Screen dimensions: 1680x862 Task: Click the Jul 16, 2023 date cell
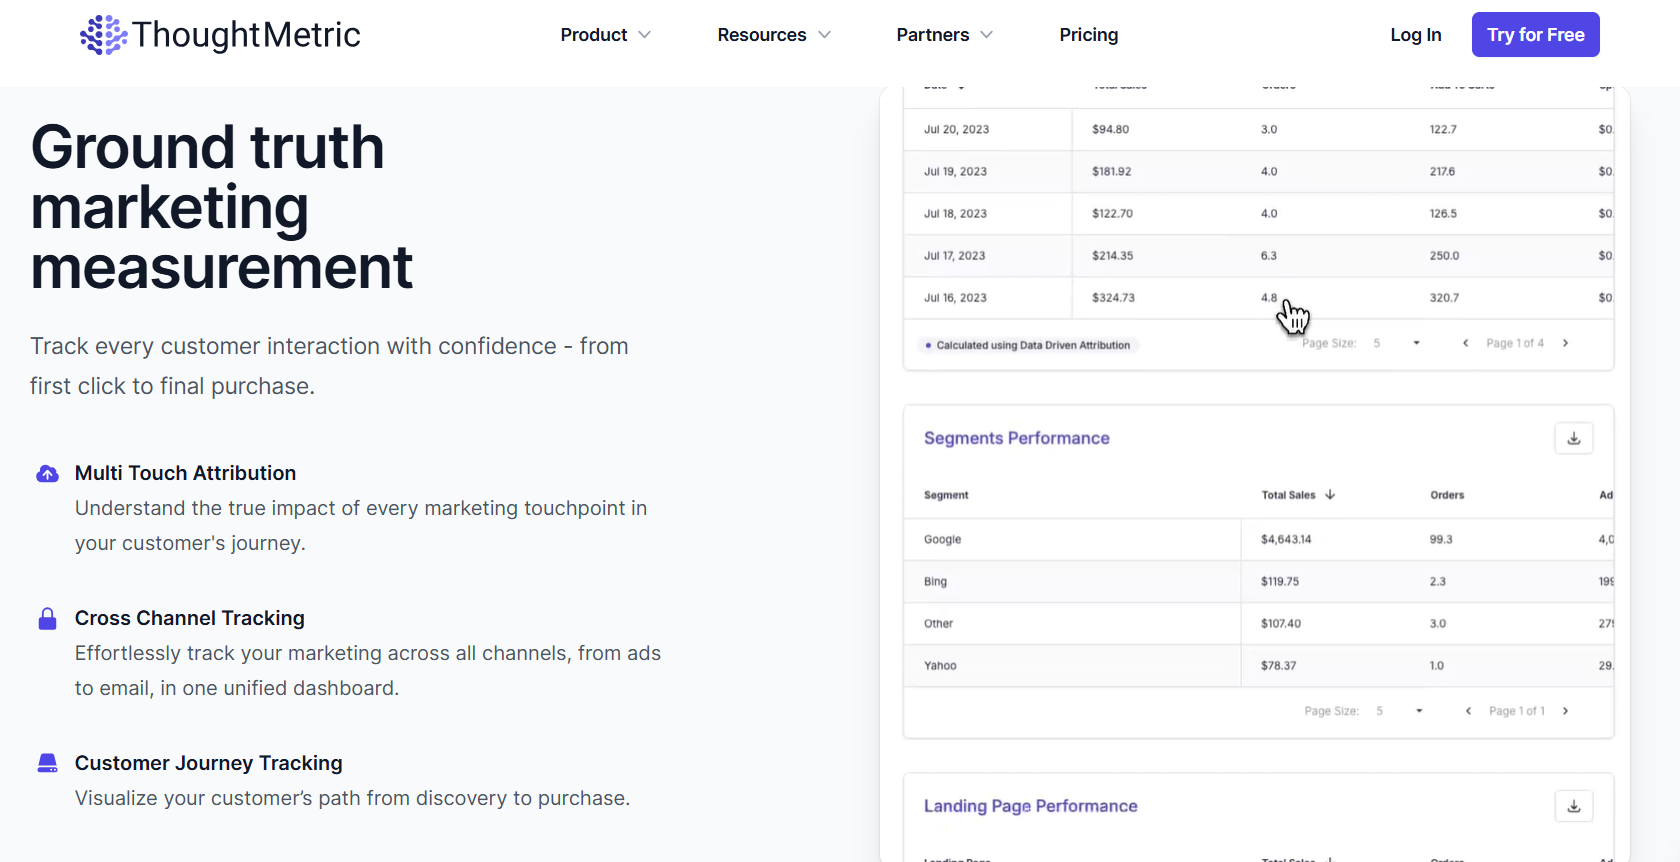click(955, 297)
